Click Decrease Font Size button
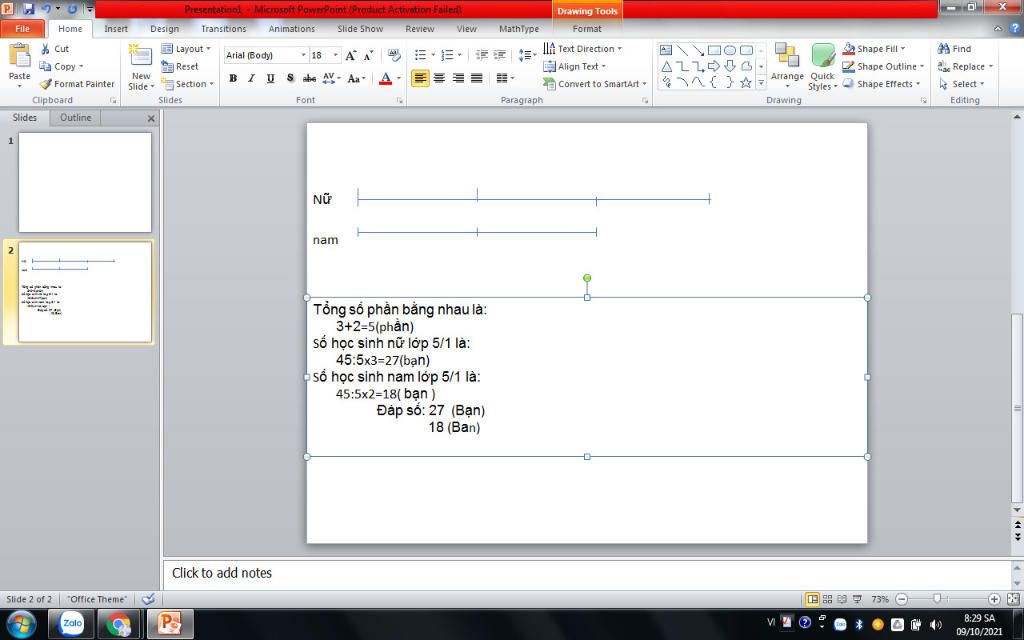The image size is (1024, 640). (368, 56)
